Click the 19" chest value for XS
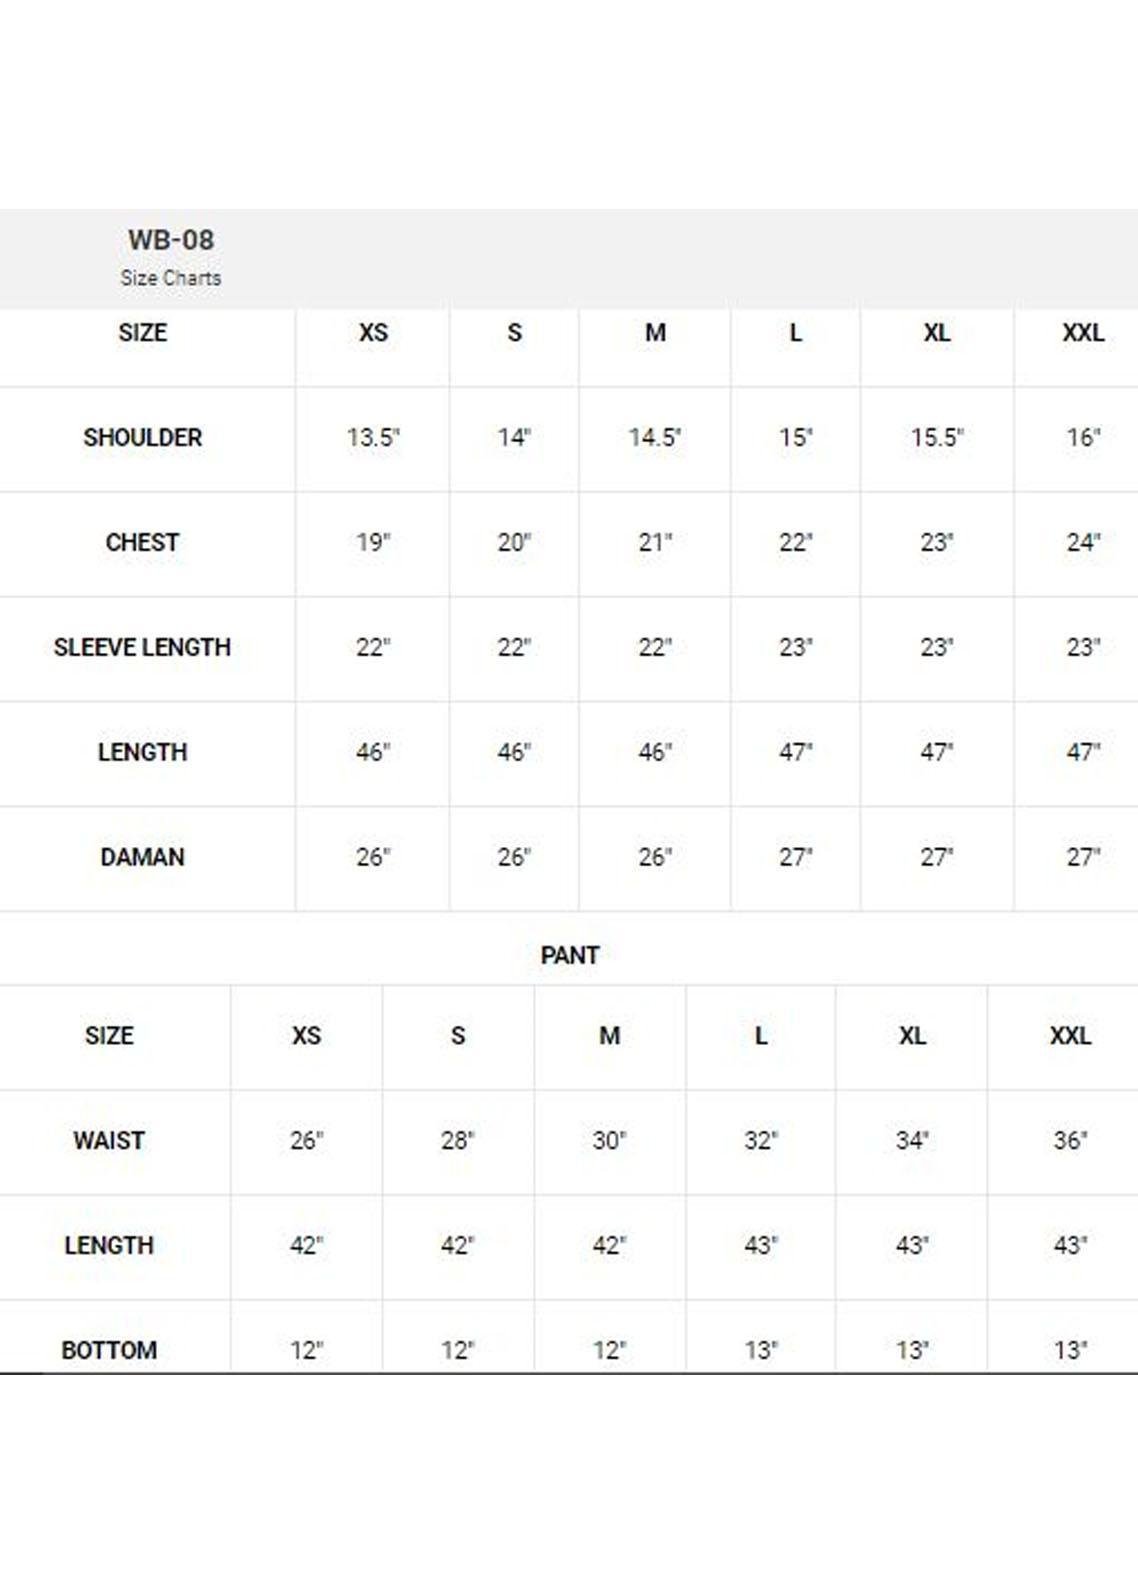The width and height of the screenshot is (1138, 1584). point(373,542)
